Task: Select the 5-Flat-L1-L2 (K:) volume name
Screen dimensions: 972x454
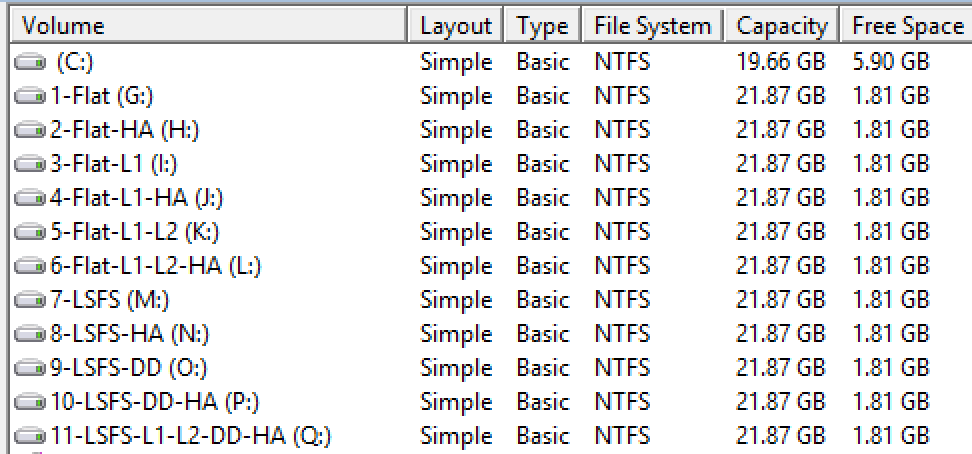Action: [134, 232]
